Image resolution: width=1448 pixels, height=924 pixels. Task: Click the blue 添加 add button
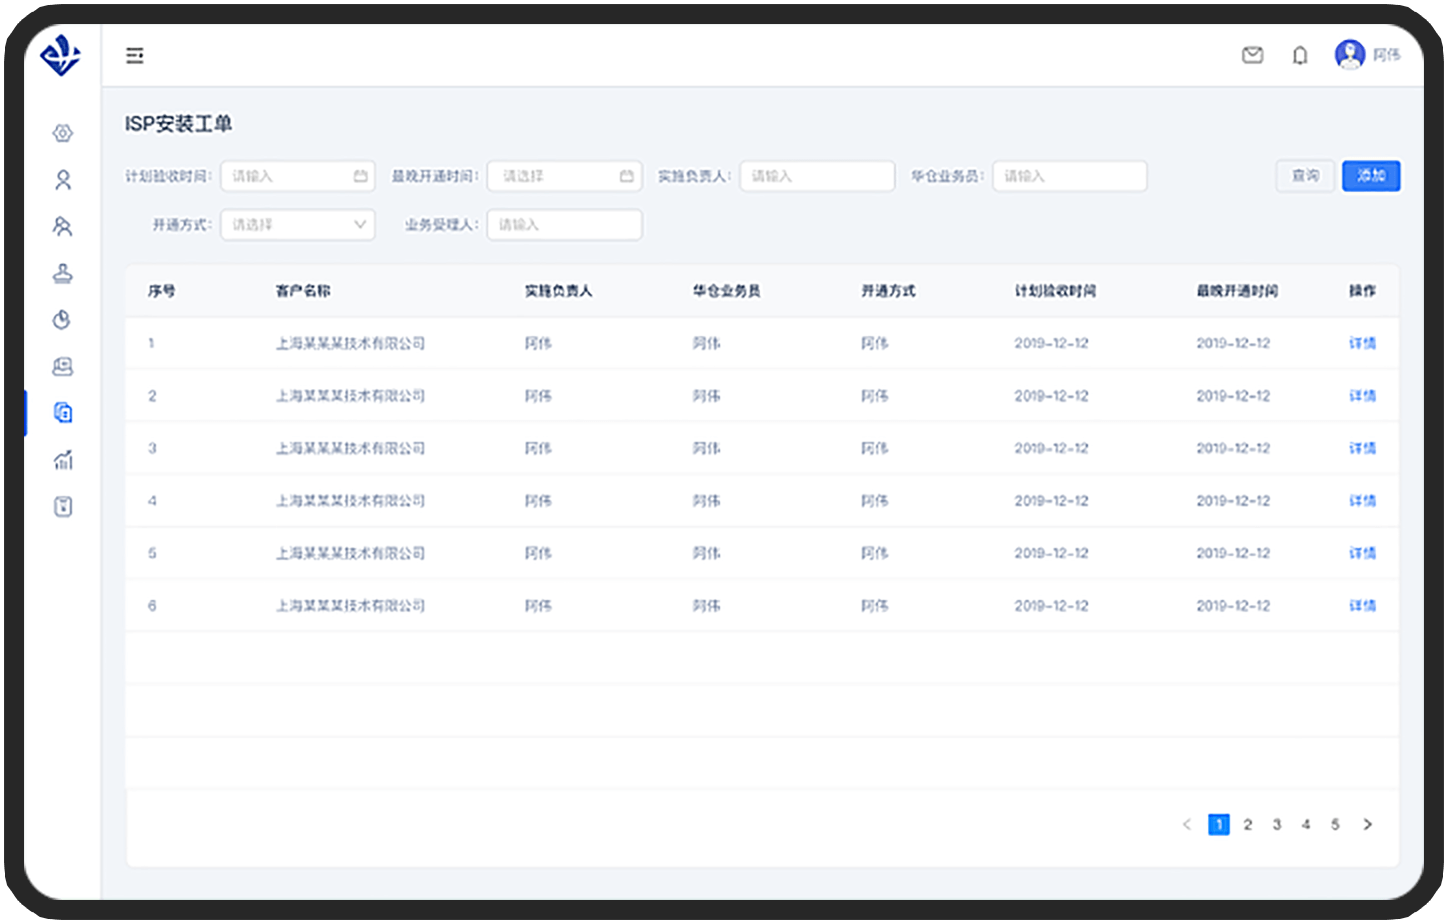(x=1371, y=176)
